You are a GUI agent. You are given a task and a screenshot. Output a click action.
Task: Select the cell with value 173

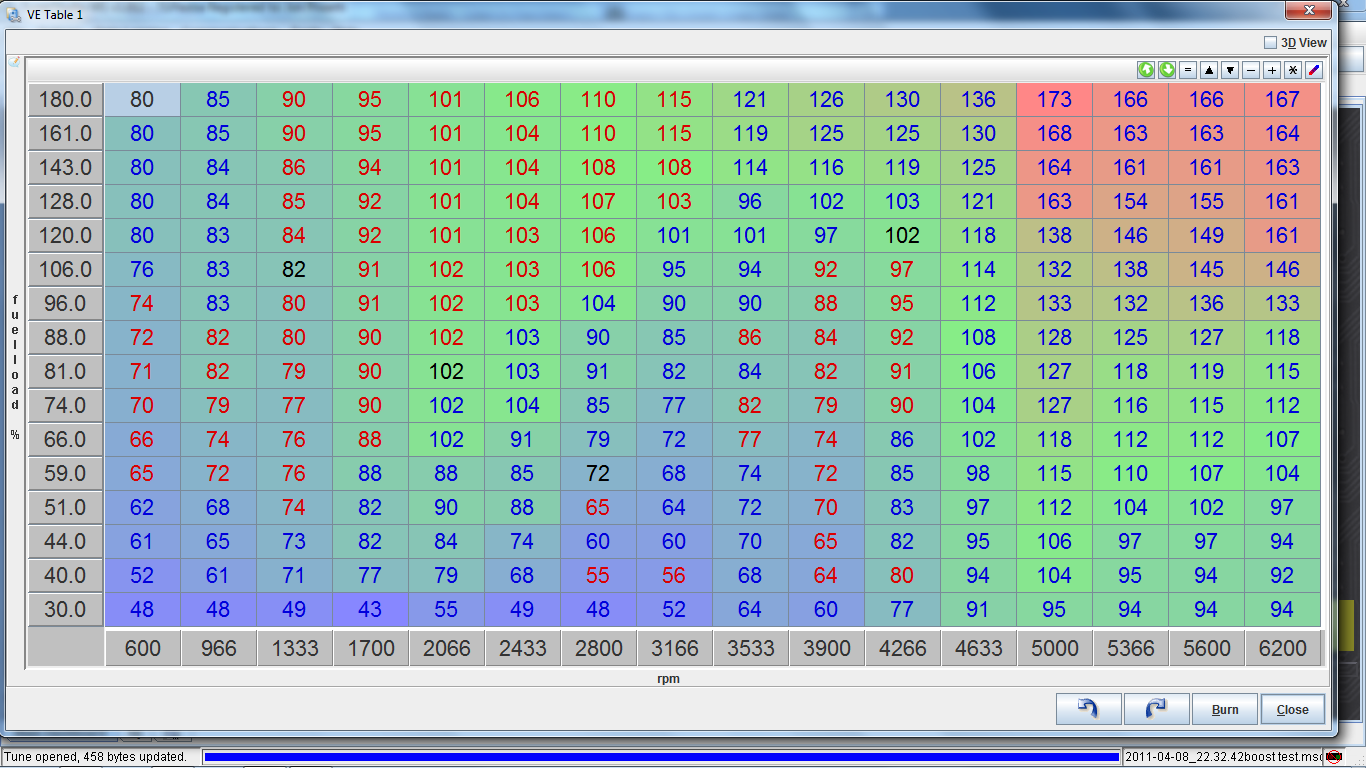coord(1055,99)
